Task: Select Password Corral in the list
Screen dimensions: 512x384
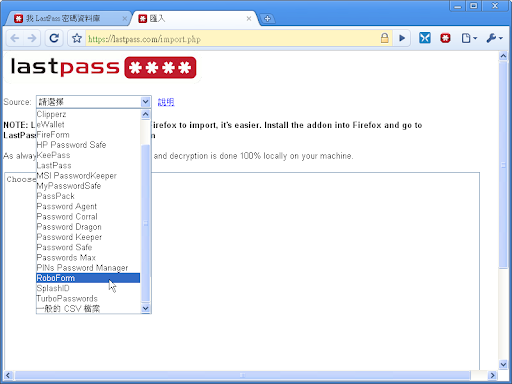Action: 88,217
